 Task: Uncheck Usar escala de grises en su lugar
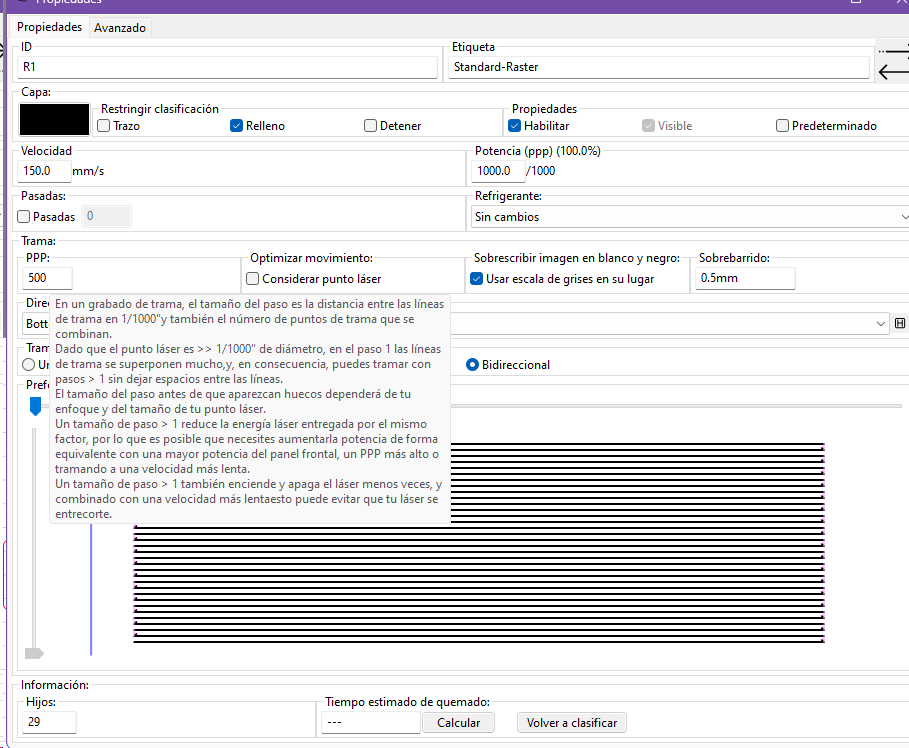[476, 279]
